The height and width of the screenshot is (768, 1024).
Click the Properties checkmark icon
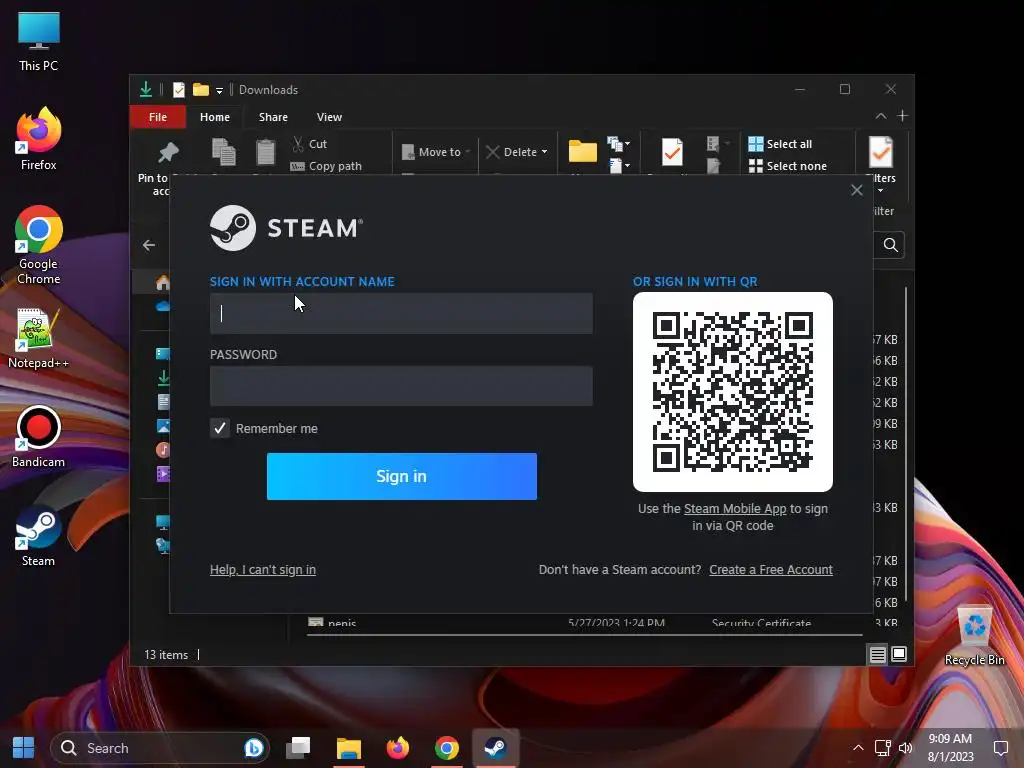tap(672, 152)
